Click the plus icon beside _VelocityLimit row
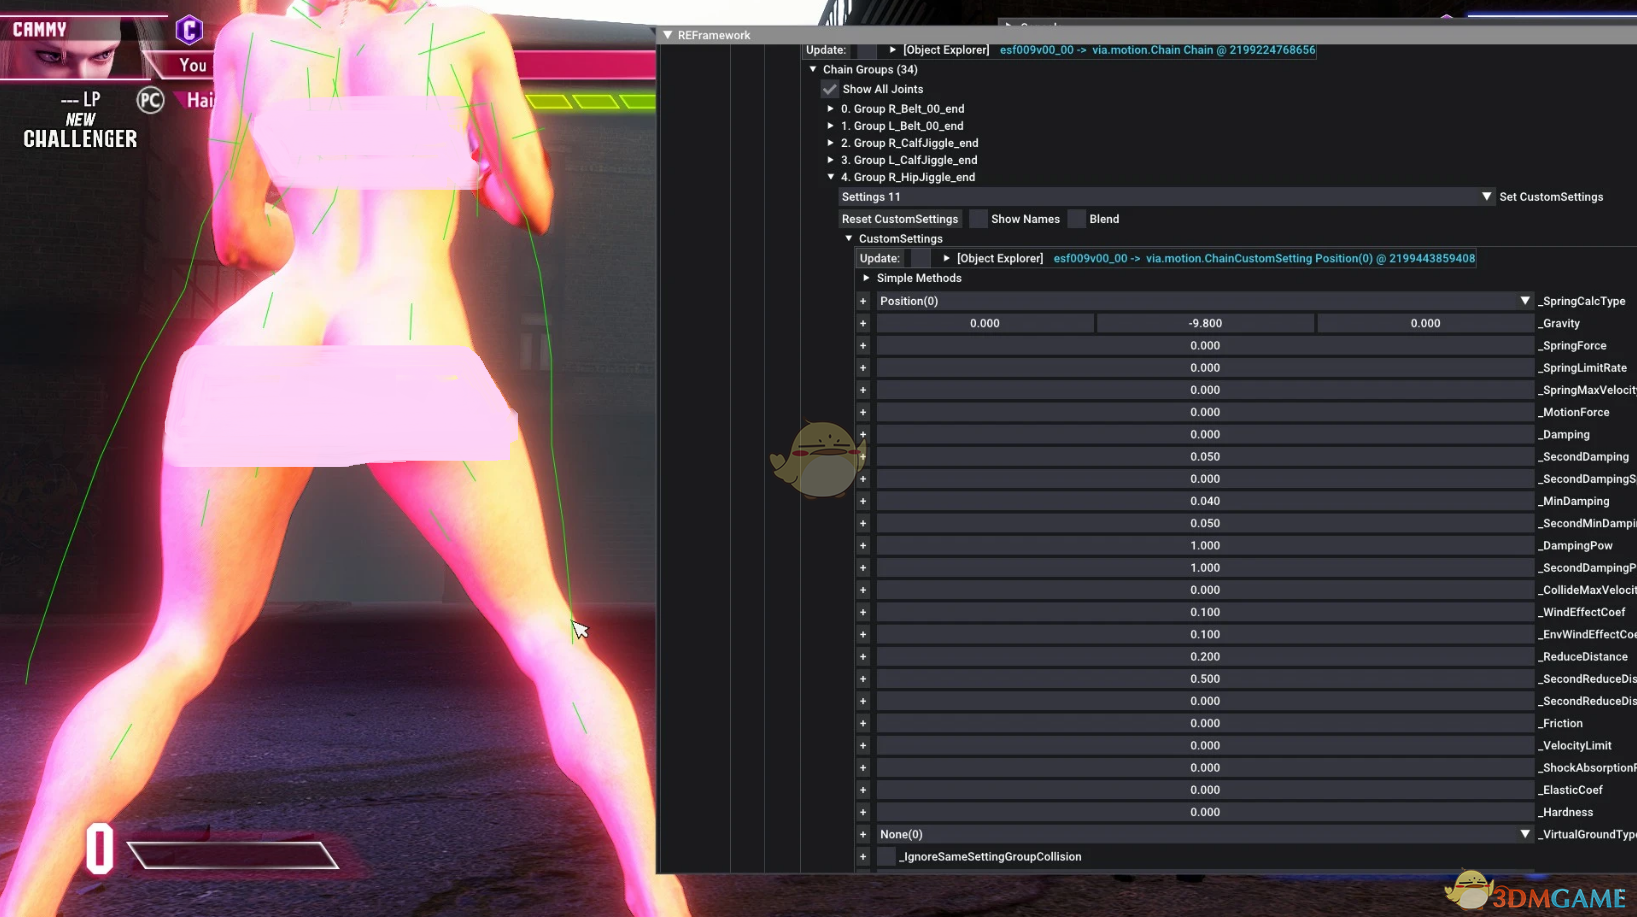Viewport: 1637px width, 917px height. (863, 746)
